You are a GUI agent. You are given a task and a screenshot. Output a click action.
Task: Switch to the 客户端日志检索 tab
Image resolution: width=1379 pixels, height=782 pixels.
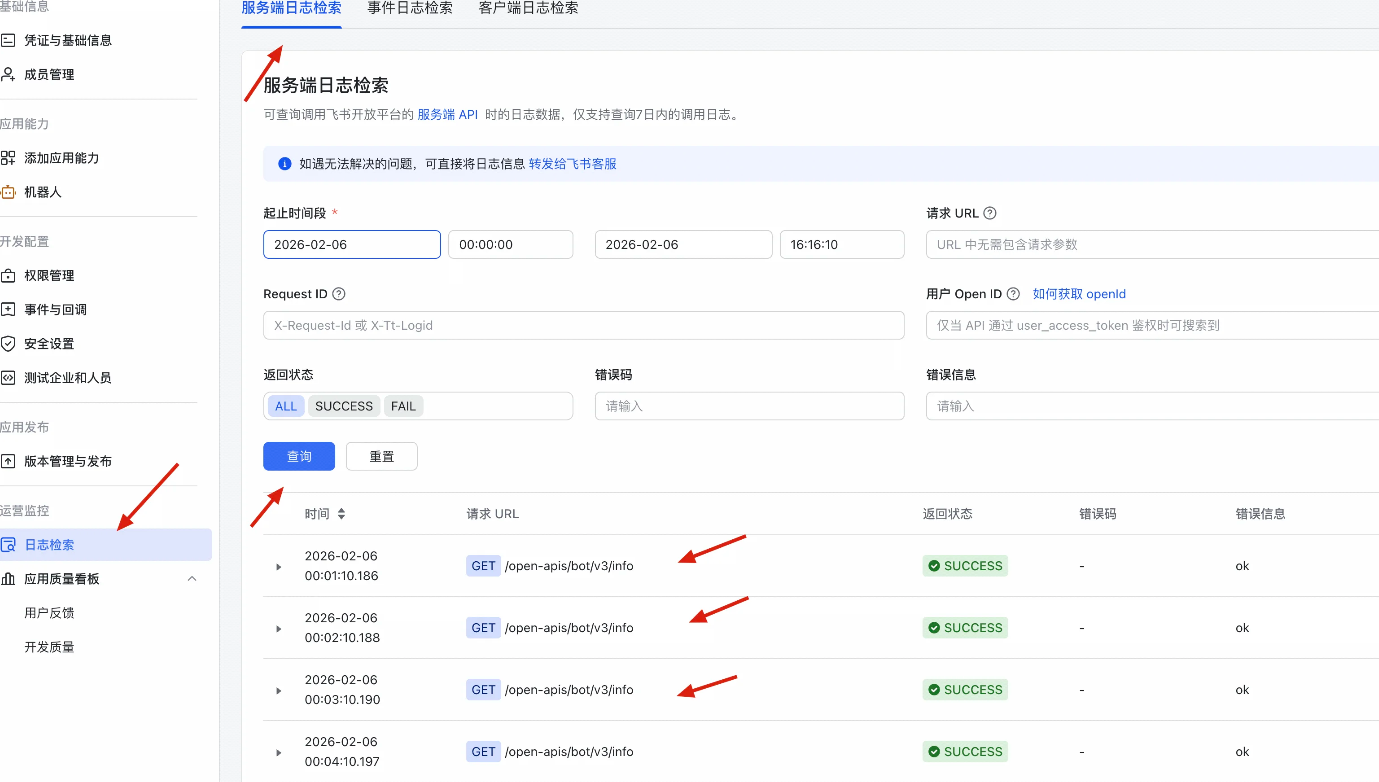[x=527, y=8]
